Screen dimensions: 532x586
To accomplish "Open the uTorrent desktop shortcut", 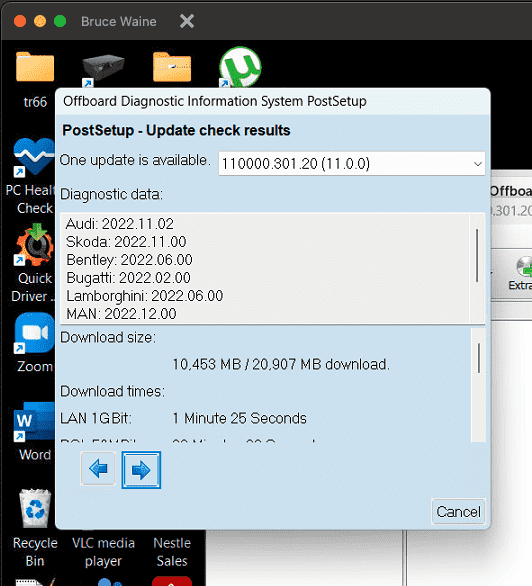I will coord(240,67).
